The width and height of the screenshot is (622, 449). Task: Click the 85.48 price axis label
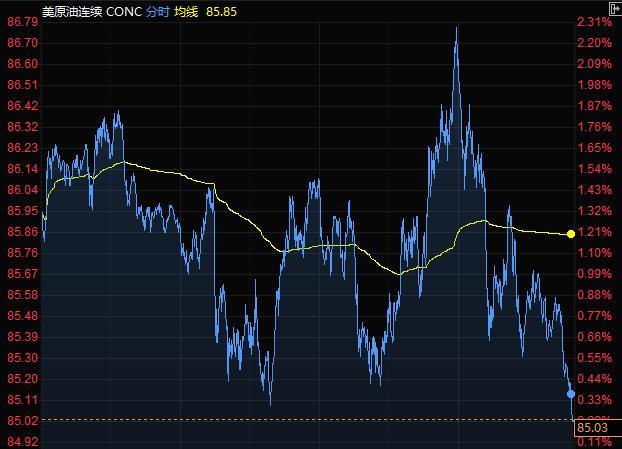pyautogui.click(x=22, y=316)
